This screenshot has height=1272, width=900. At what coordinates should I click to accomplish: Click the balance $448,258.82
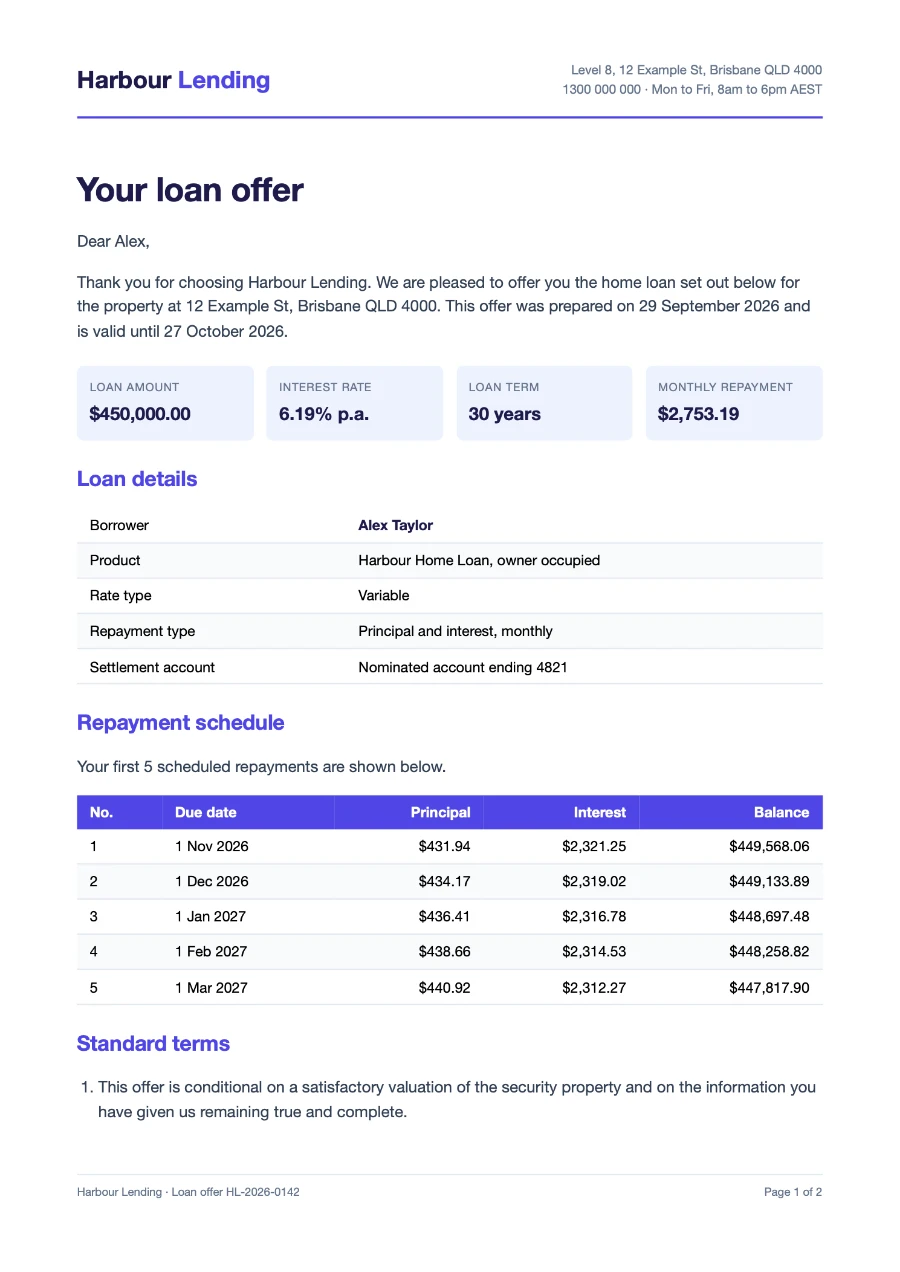[769, 951]
